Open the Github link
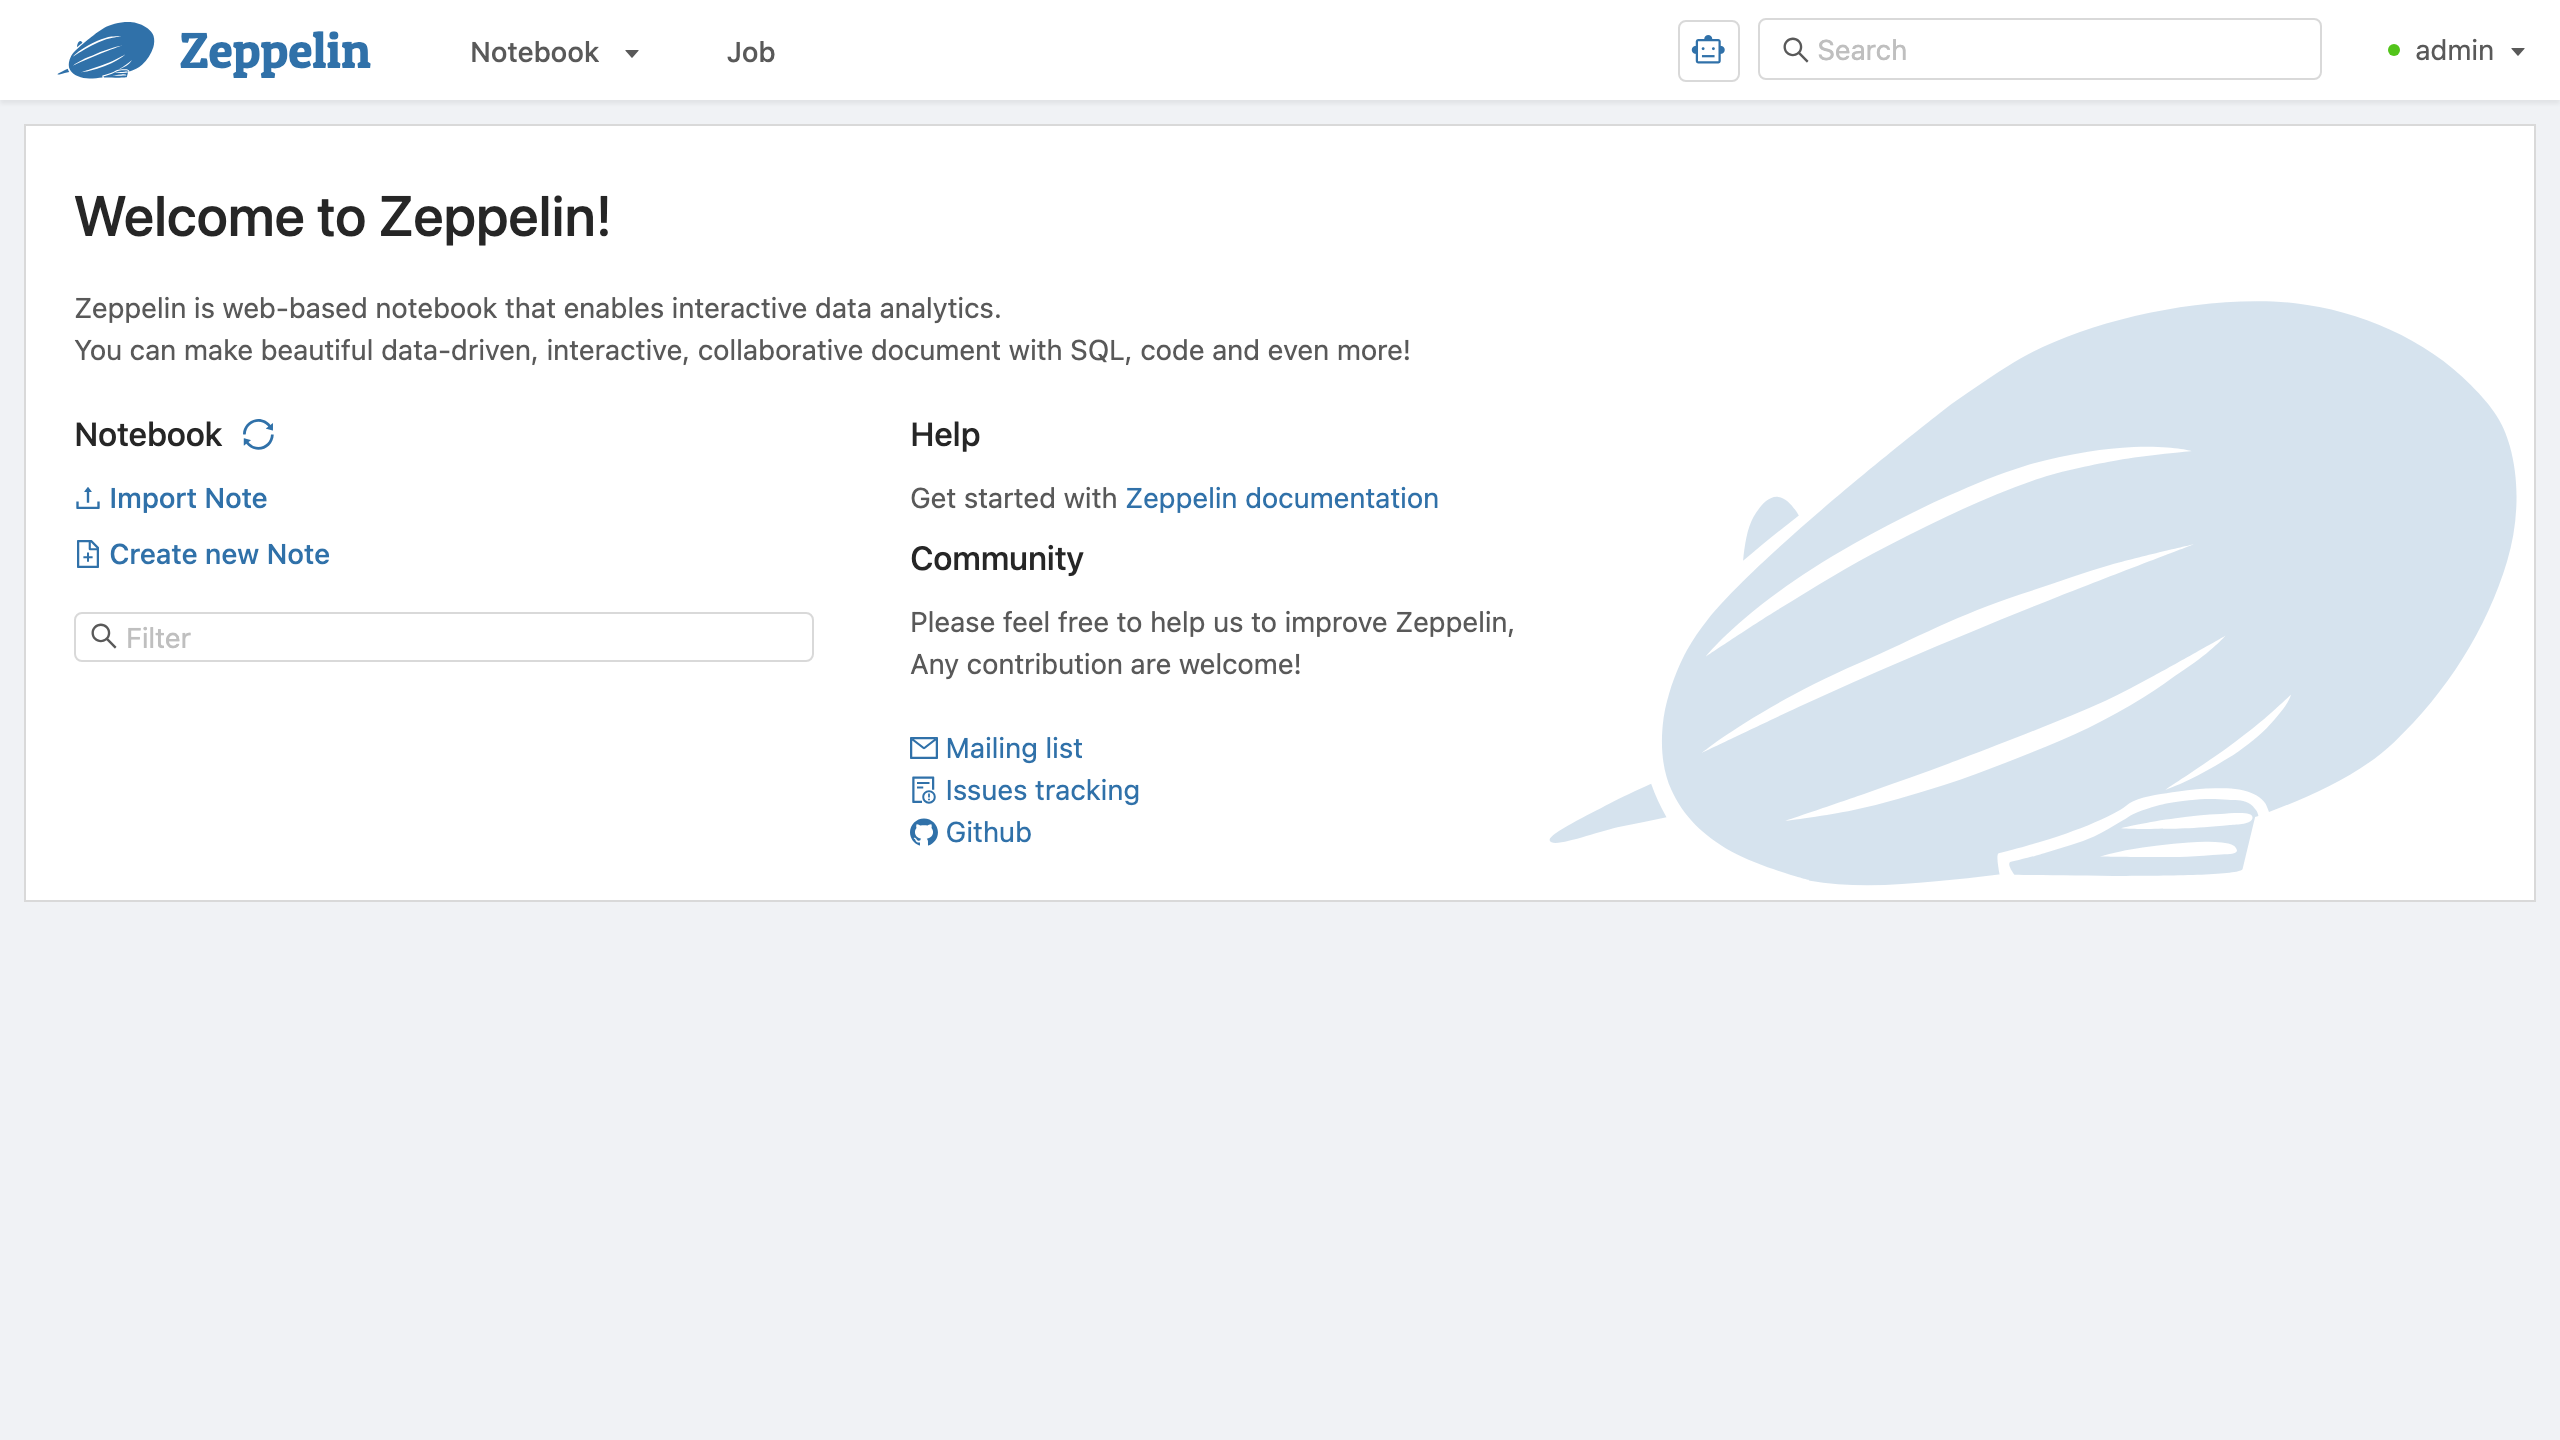Image resolution: width=2560 pixels, height=1440 pixels. pyautogui.click(x=988, y=832)
